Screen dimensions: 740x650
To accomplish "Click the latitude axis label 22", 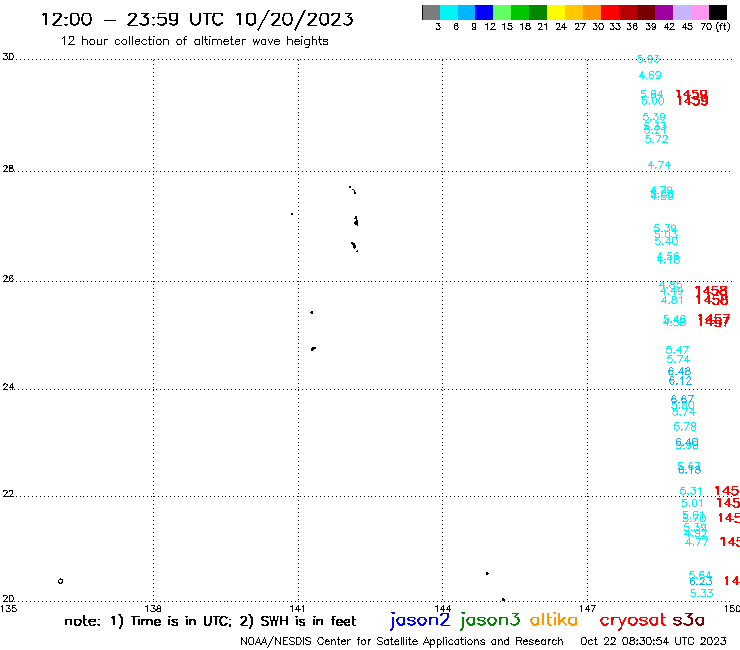I will click(x=8, y=493).
